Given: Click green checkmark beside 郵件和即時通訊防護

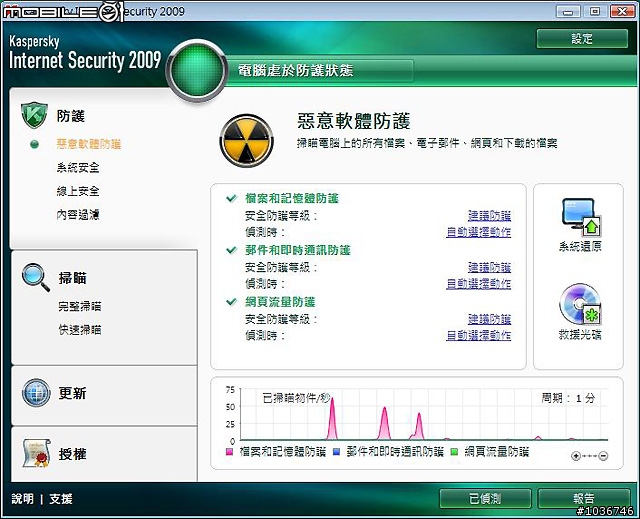Looking at the screenshot, I should pyautogui.click(x=231, y=250).
